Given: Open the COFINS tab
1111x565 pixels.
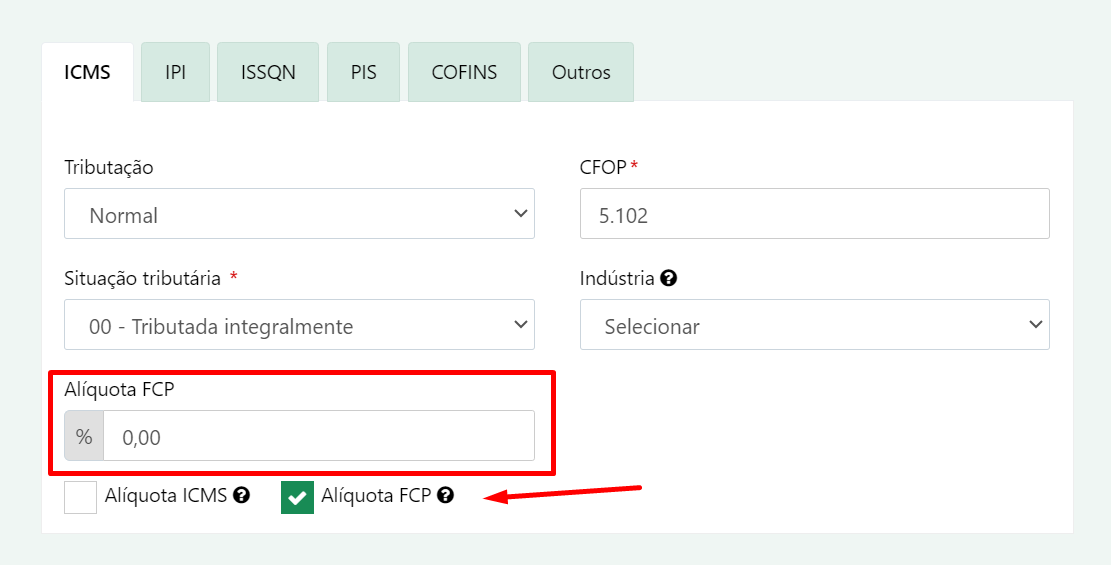Looking at the screenshot, I should point(464,72).
